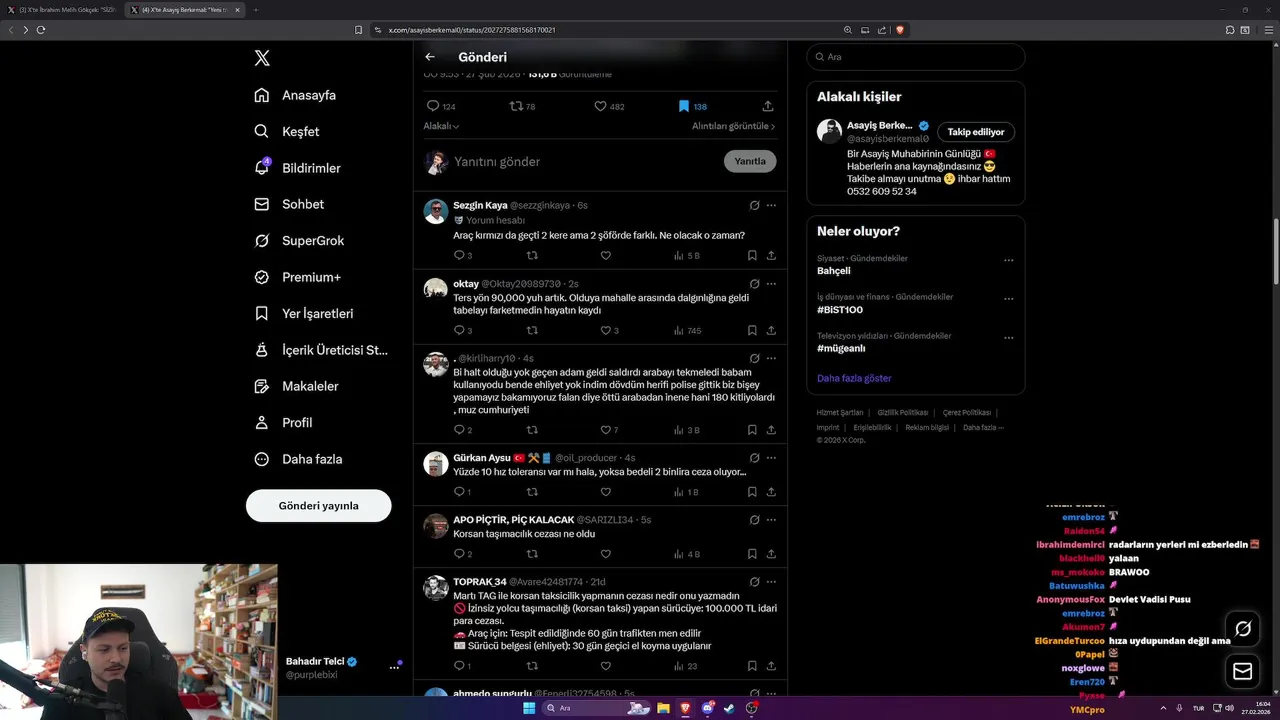Viewport: 1280px width, 720px height.
Task: Switch to İbrahim Melih Gökçek browser tab
Action: [x=64, y=10]
